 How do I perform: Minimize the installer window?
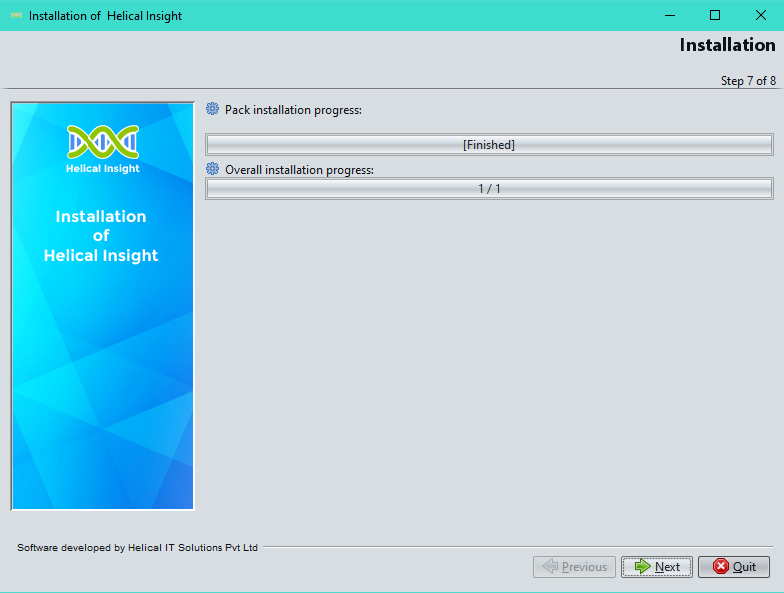point(670,16)
